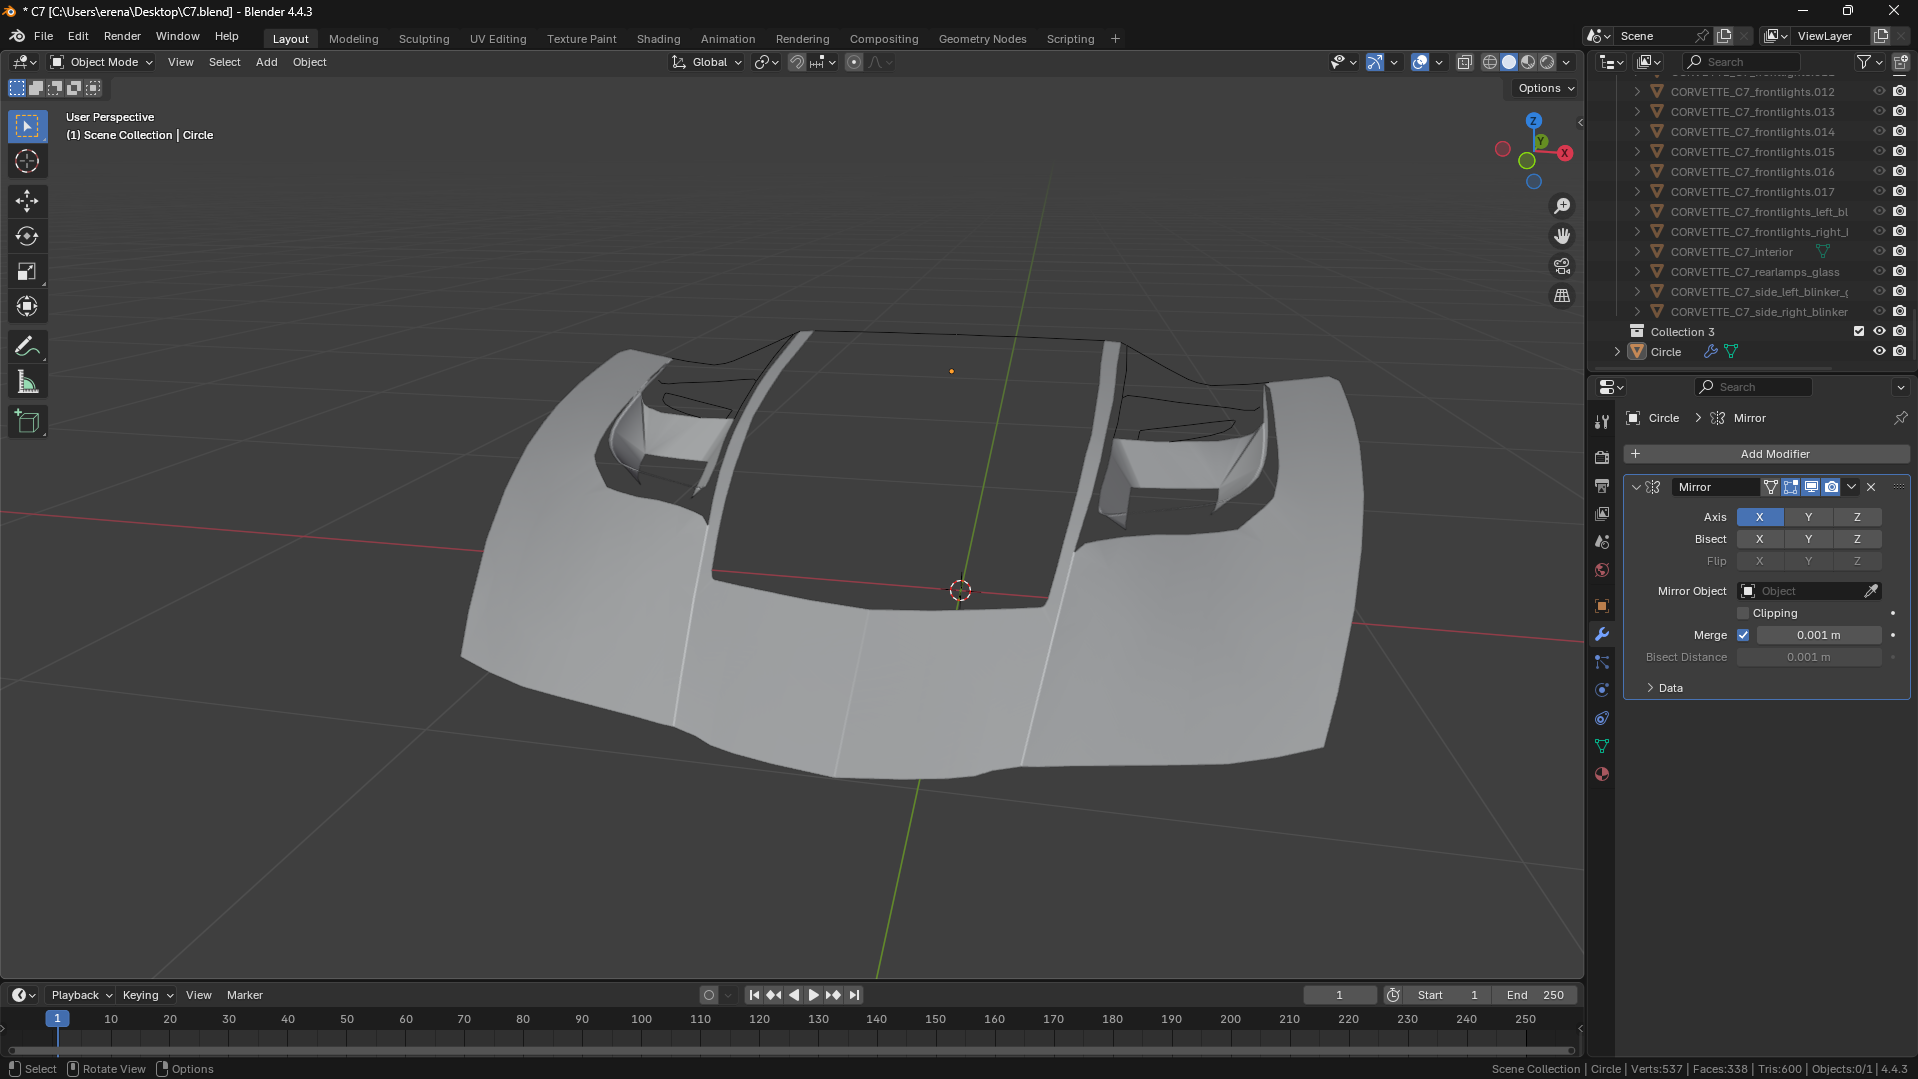Viewport: 1918px width, 1079px height.
Task: Open the Output properties tab
Action: coord(1602,485)
